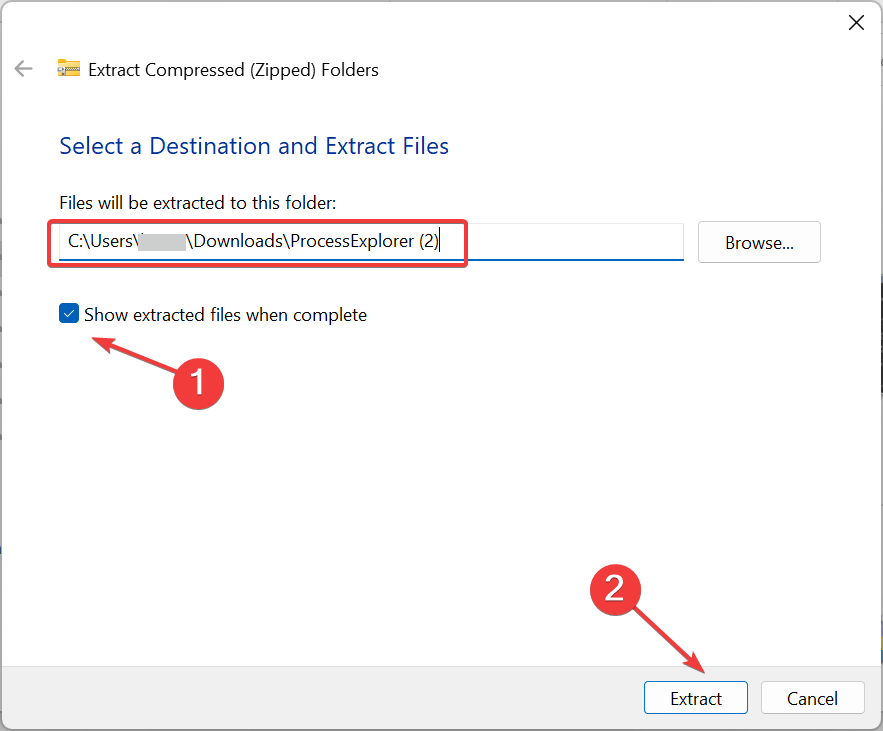
Task: Click the back arrow in the dialog header
Action: pyautogui.click(x=24, y=69)
